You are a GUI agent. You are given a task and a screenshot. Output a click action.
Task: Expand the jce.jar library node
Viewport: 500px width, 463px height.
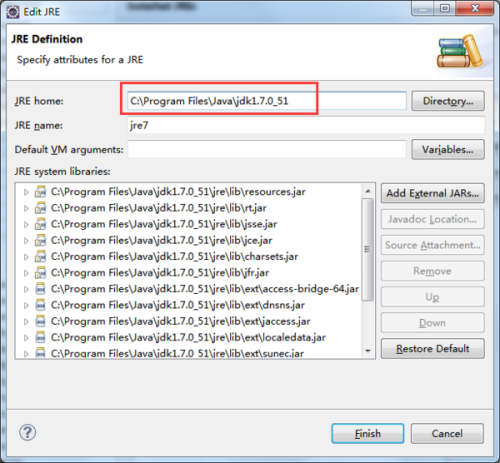click(26, 240)
